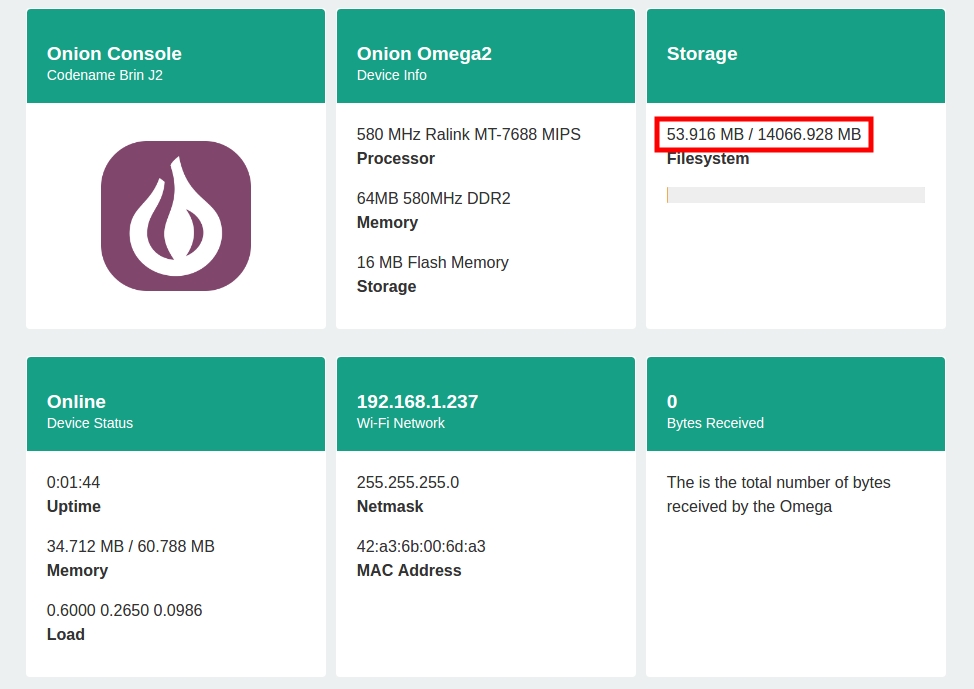Screen dimensions: 974x689
Task: Click the 'Device Info' subtitle
Action: [392, 75]
